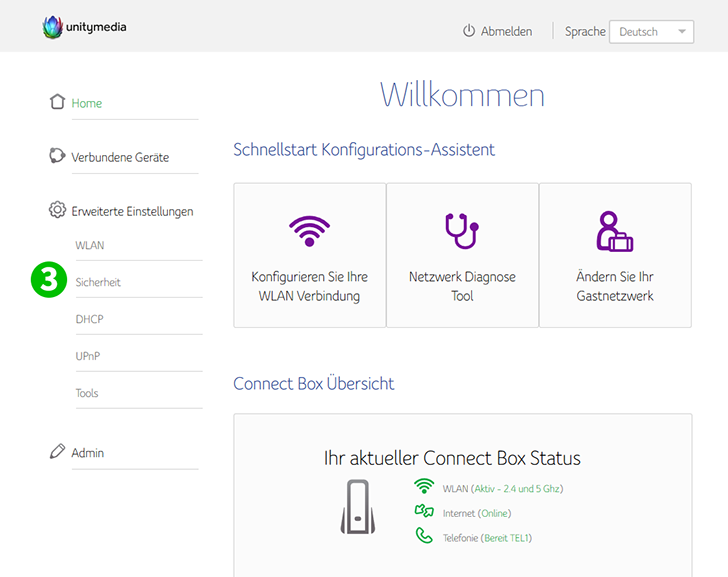
Task: Click 'Ihr aktueller Connect Box Status' title
Action: [452, 458]
